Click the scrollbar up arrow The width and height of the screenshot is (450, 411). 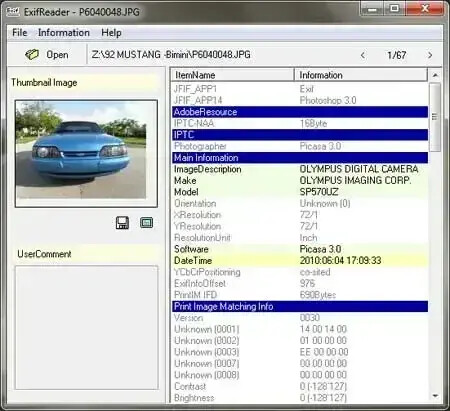point(435,75)
